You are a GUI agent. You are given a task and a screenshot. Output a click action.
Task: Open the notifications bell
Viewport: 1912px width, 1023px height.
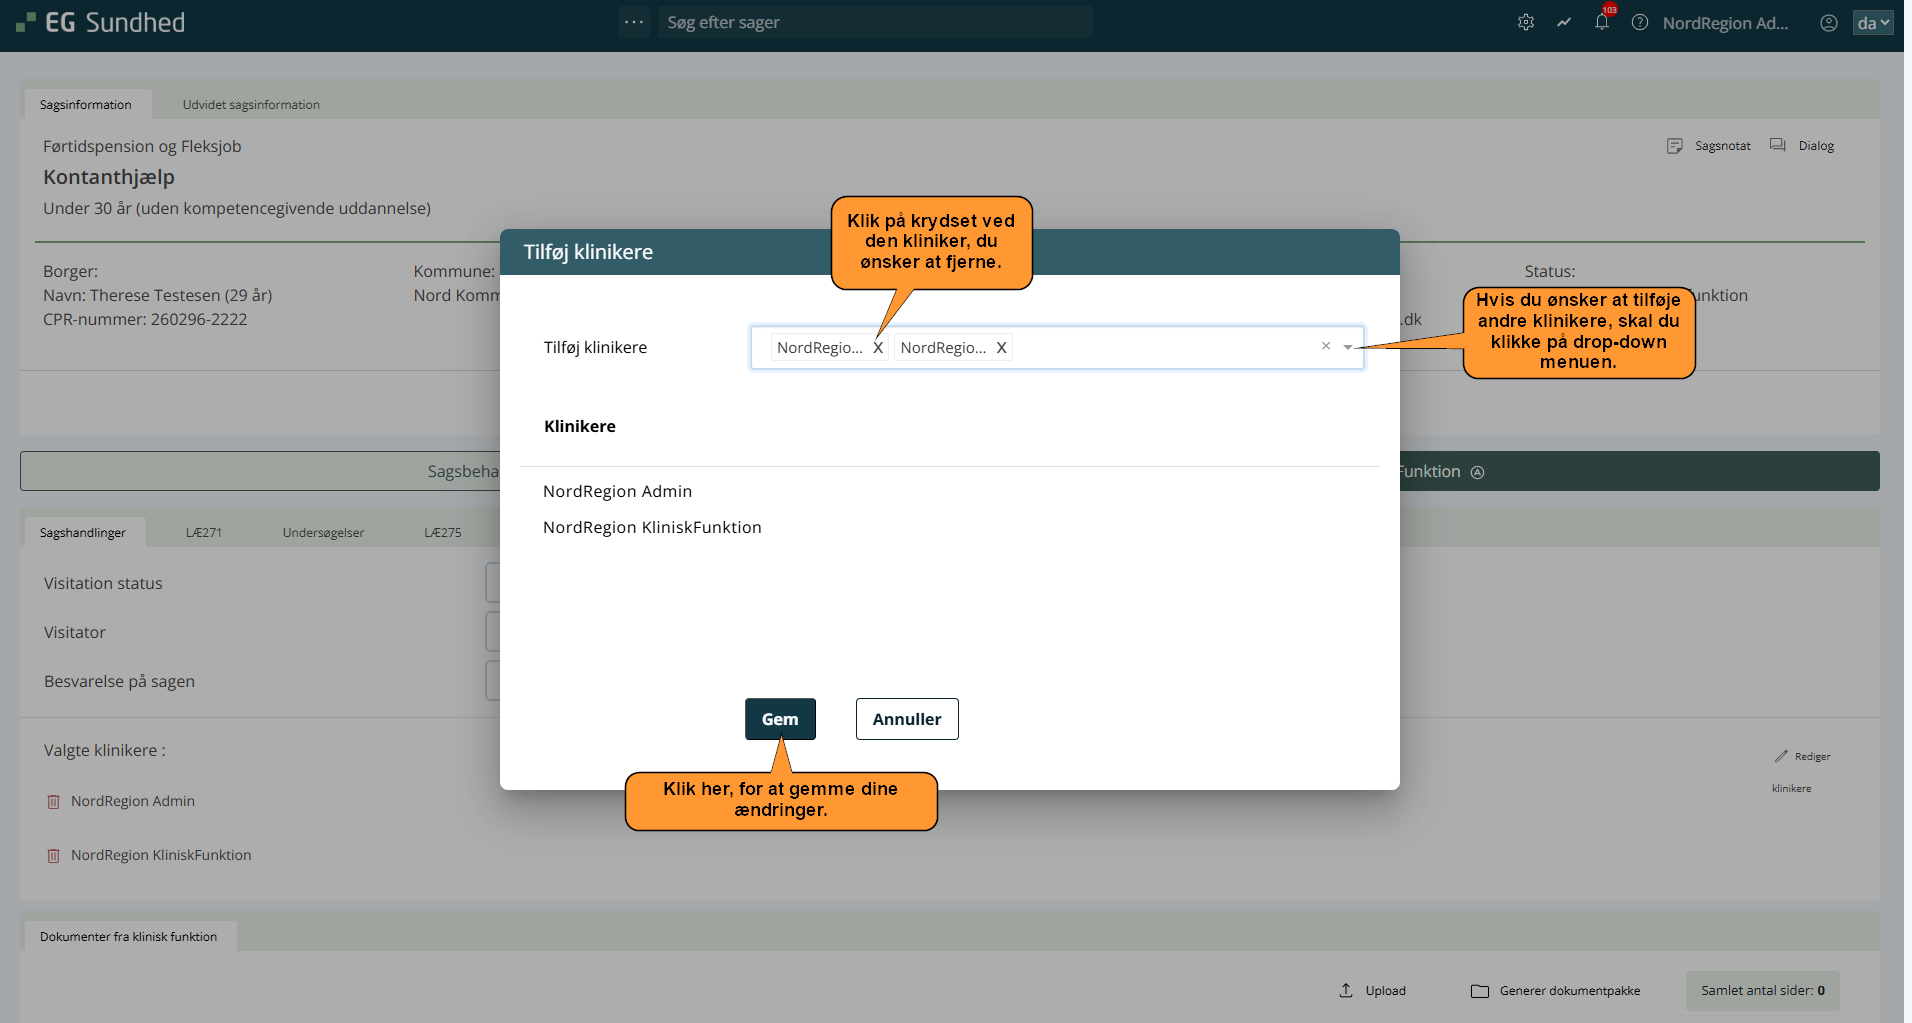click(1602, 22)
